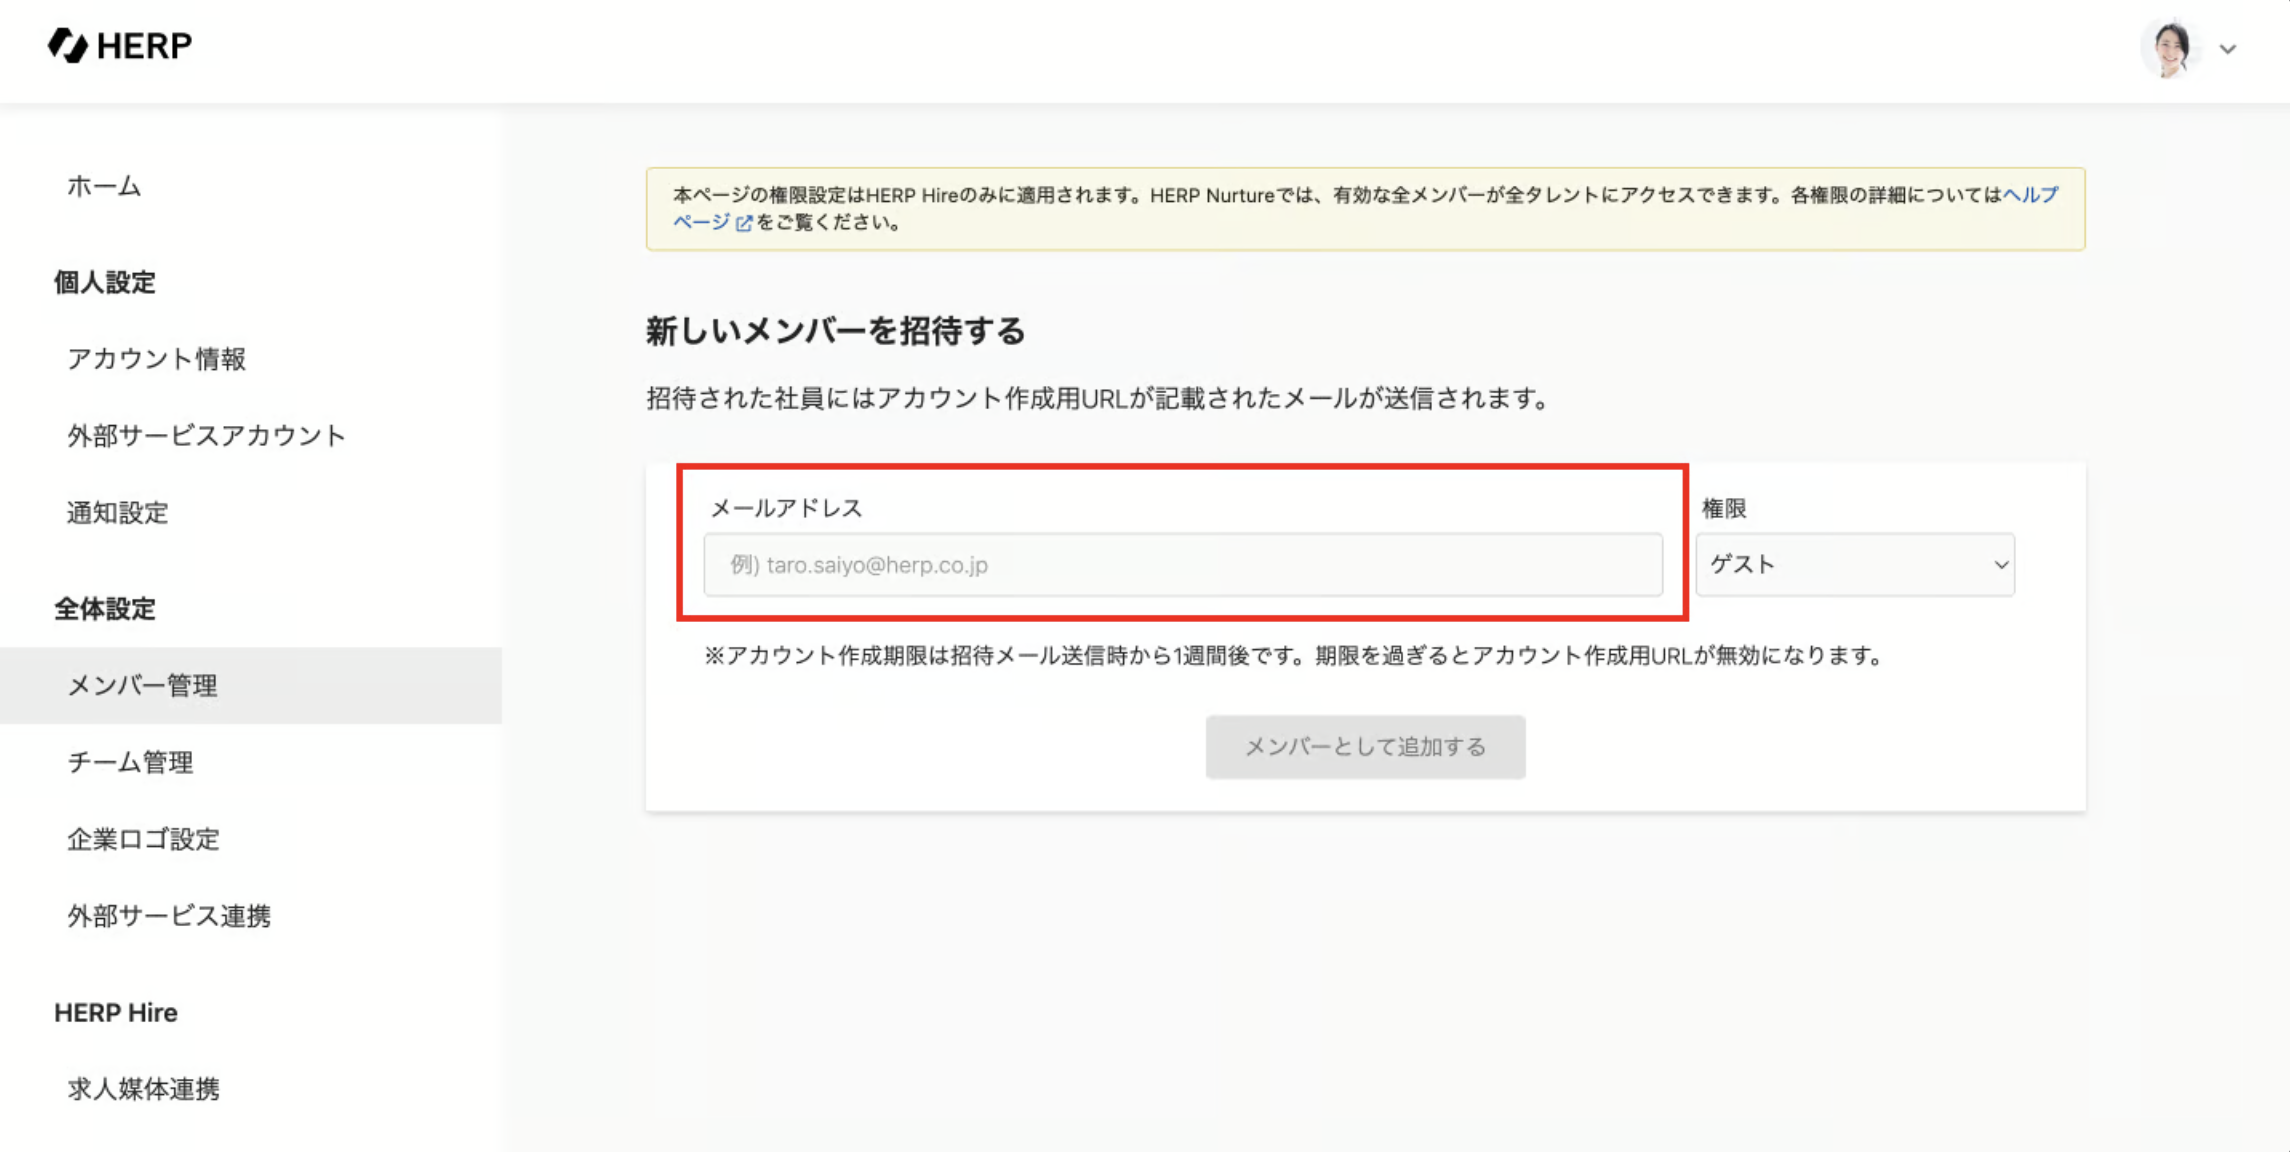This screenshot has height=1152, width=2290.
Task: Open the ヘルプページ link
Action: tap(2030, 195)
